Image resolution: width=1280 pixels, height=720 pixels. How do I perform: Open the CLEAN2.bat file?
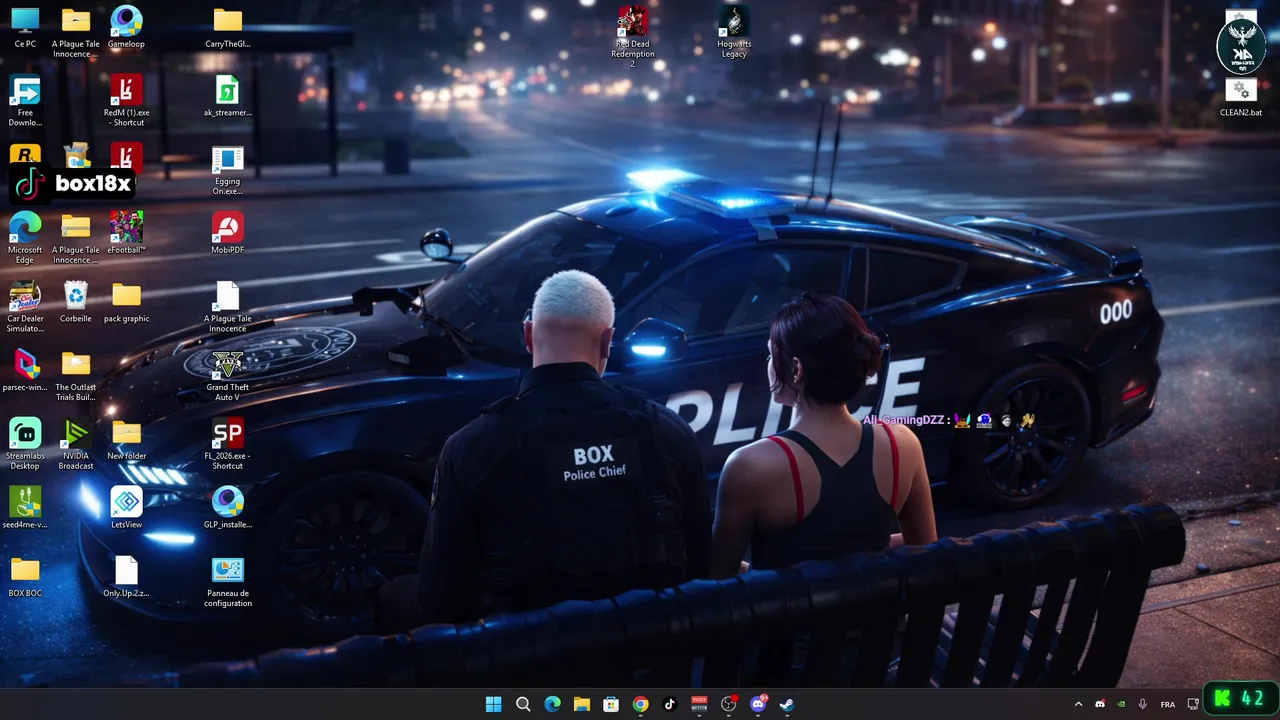[1241, 97]
